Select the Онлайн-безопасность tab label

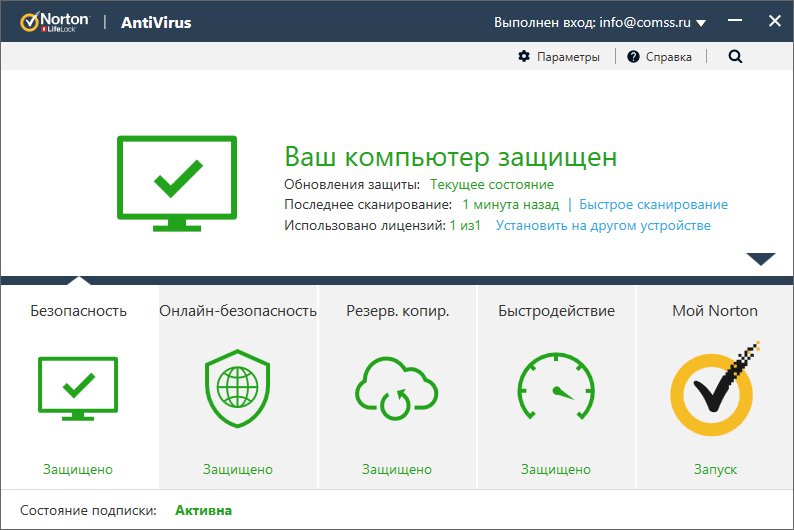237,311
